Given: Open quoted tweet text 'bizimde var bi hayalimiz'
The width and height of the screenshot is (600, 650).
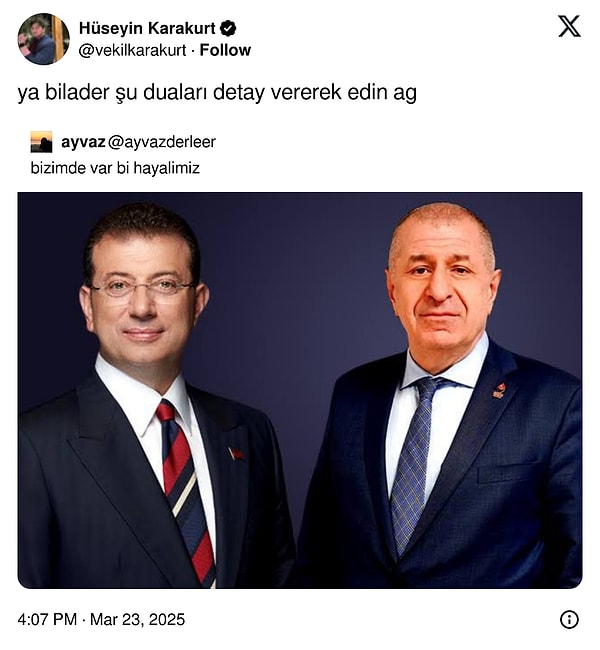Looking at the screenshot, I should pyautogui.click(x=115, y=168).
